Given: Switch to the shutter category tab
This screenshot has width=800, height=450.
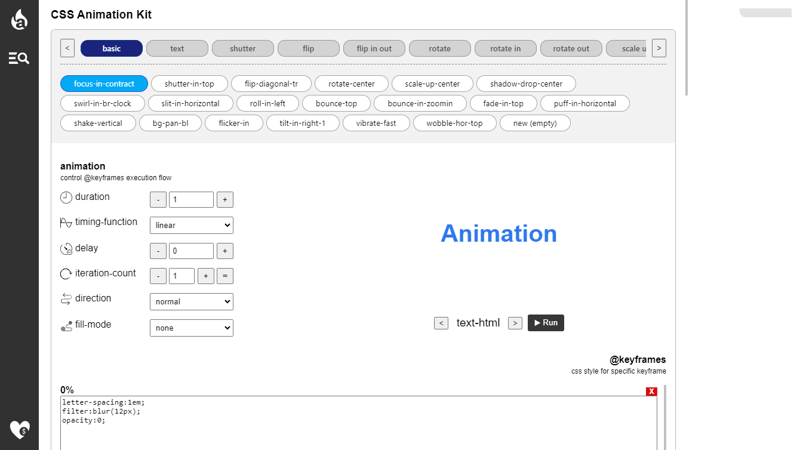Looking at the screenshot, I should point(243,48).
